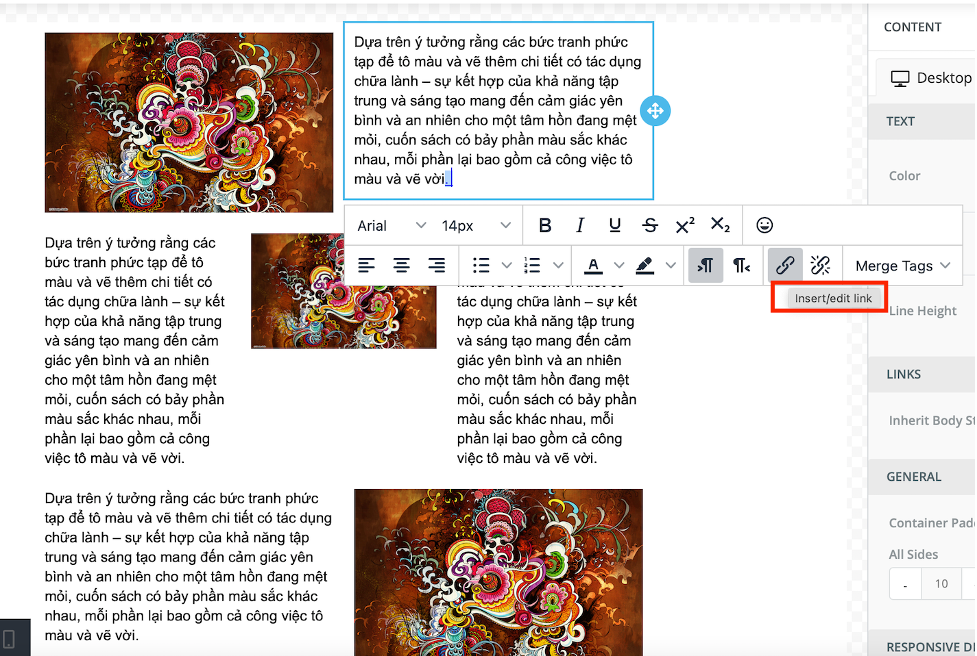
Task: Click the mobile preview icon
Action: [x=9, y=639]
